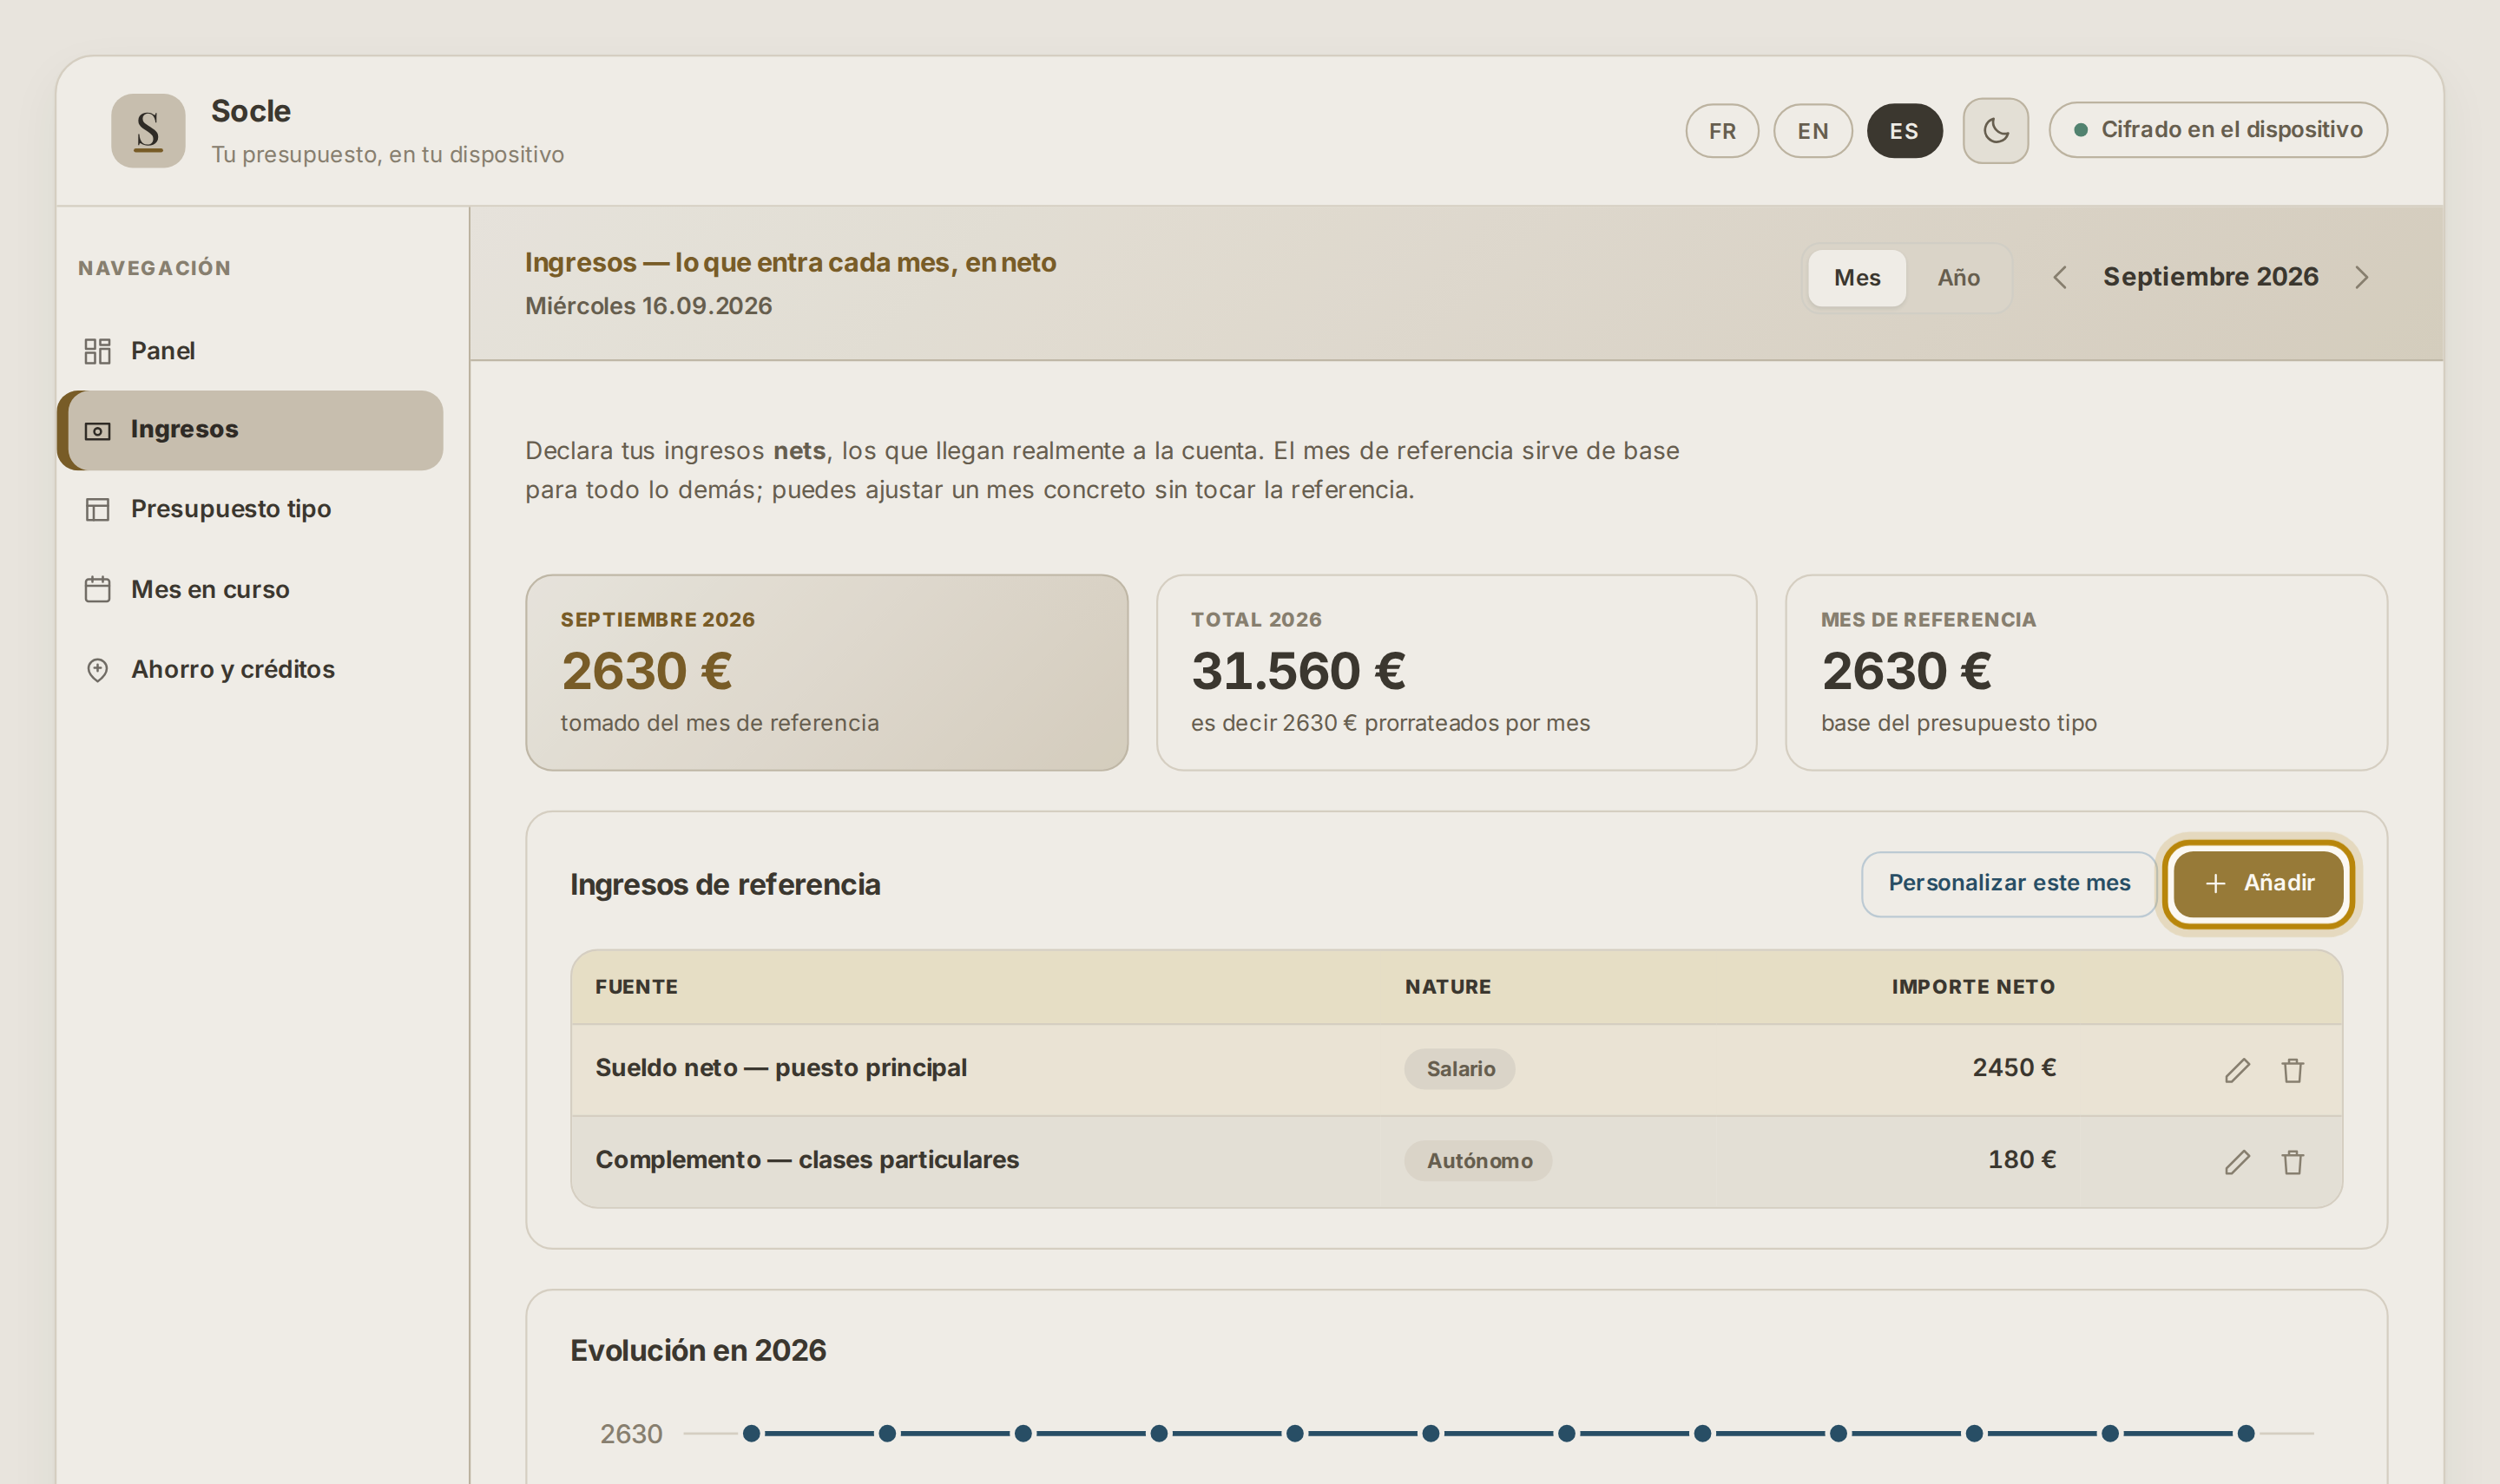
Task: Select the first data point on the evolution chart
Action: (x=751, y=1433)
